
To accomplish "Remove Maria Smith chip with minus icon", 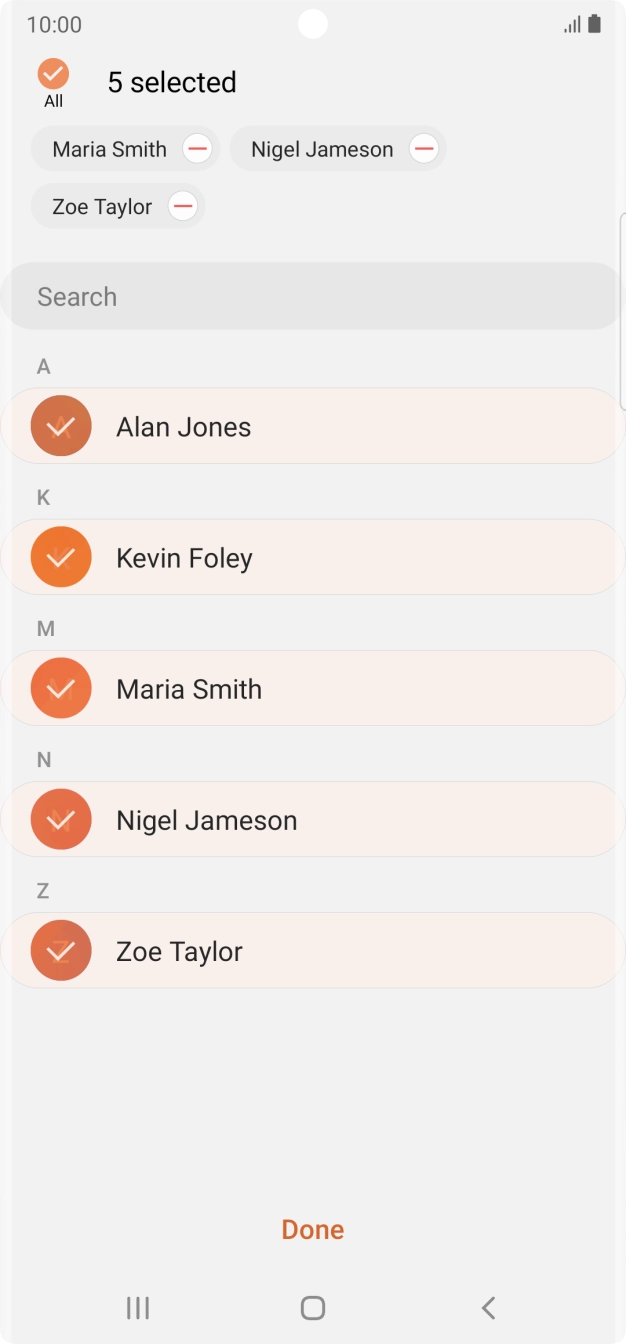I will click(x=197, y=150).
